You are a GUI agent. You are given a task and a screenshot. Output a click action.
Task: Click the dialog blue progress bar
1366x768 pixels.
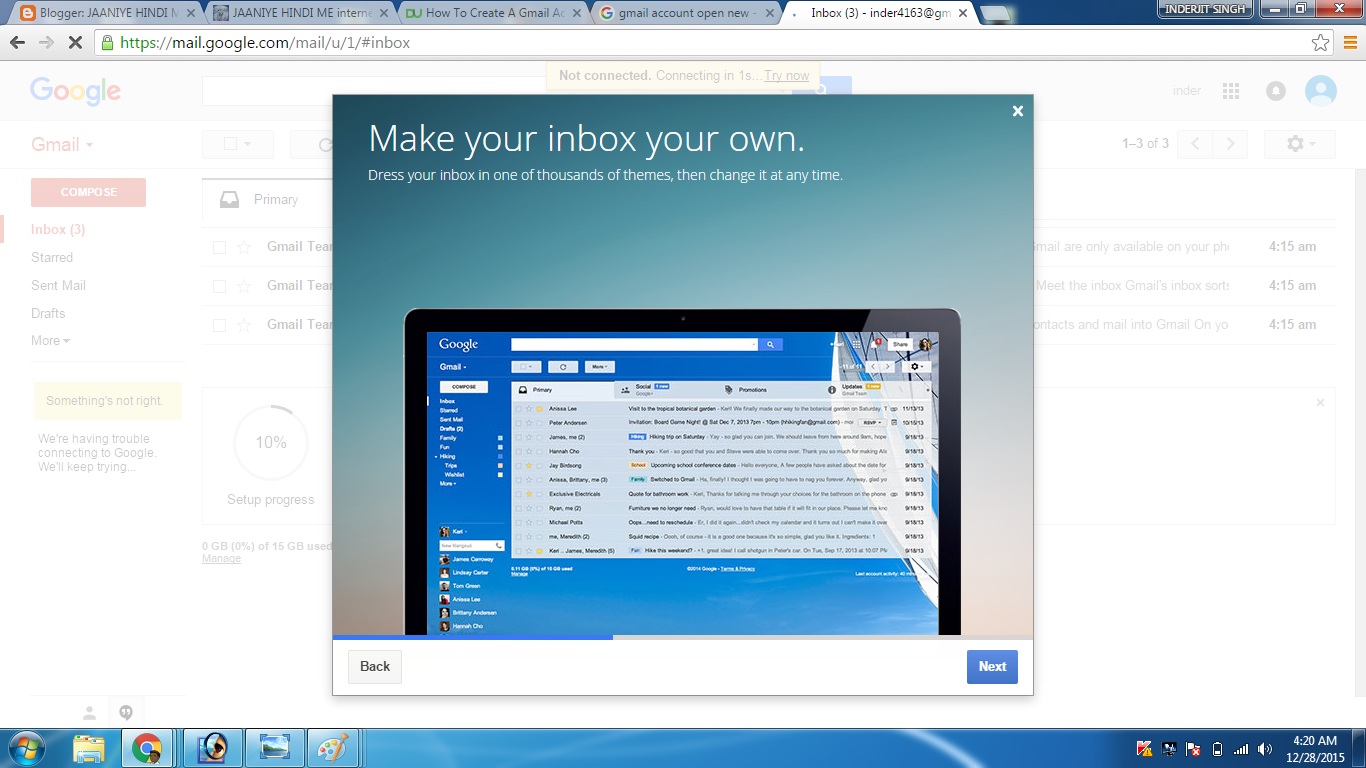473,637
